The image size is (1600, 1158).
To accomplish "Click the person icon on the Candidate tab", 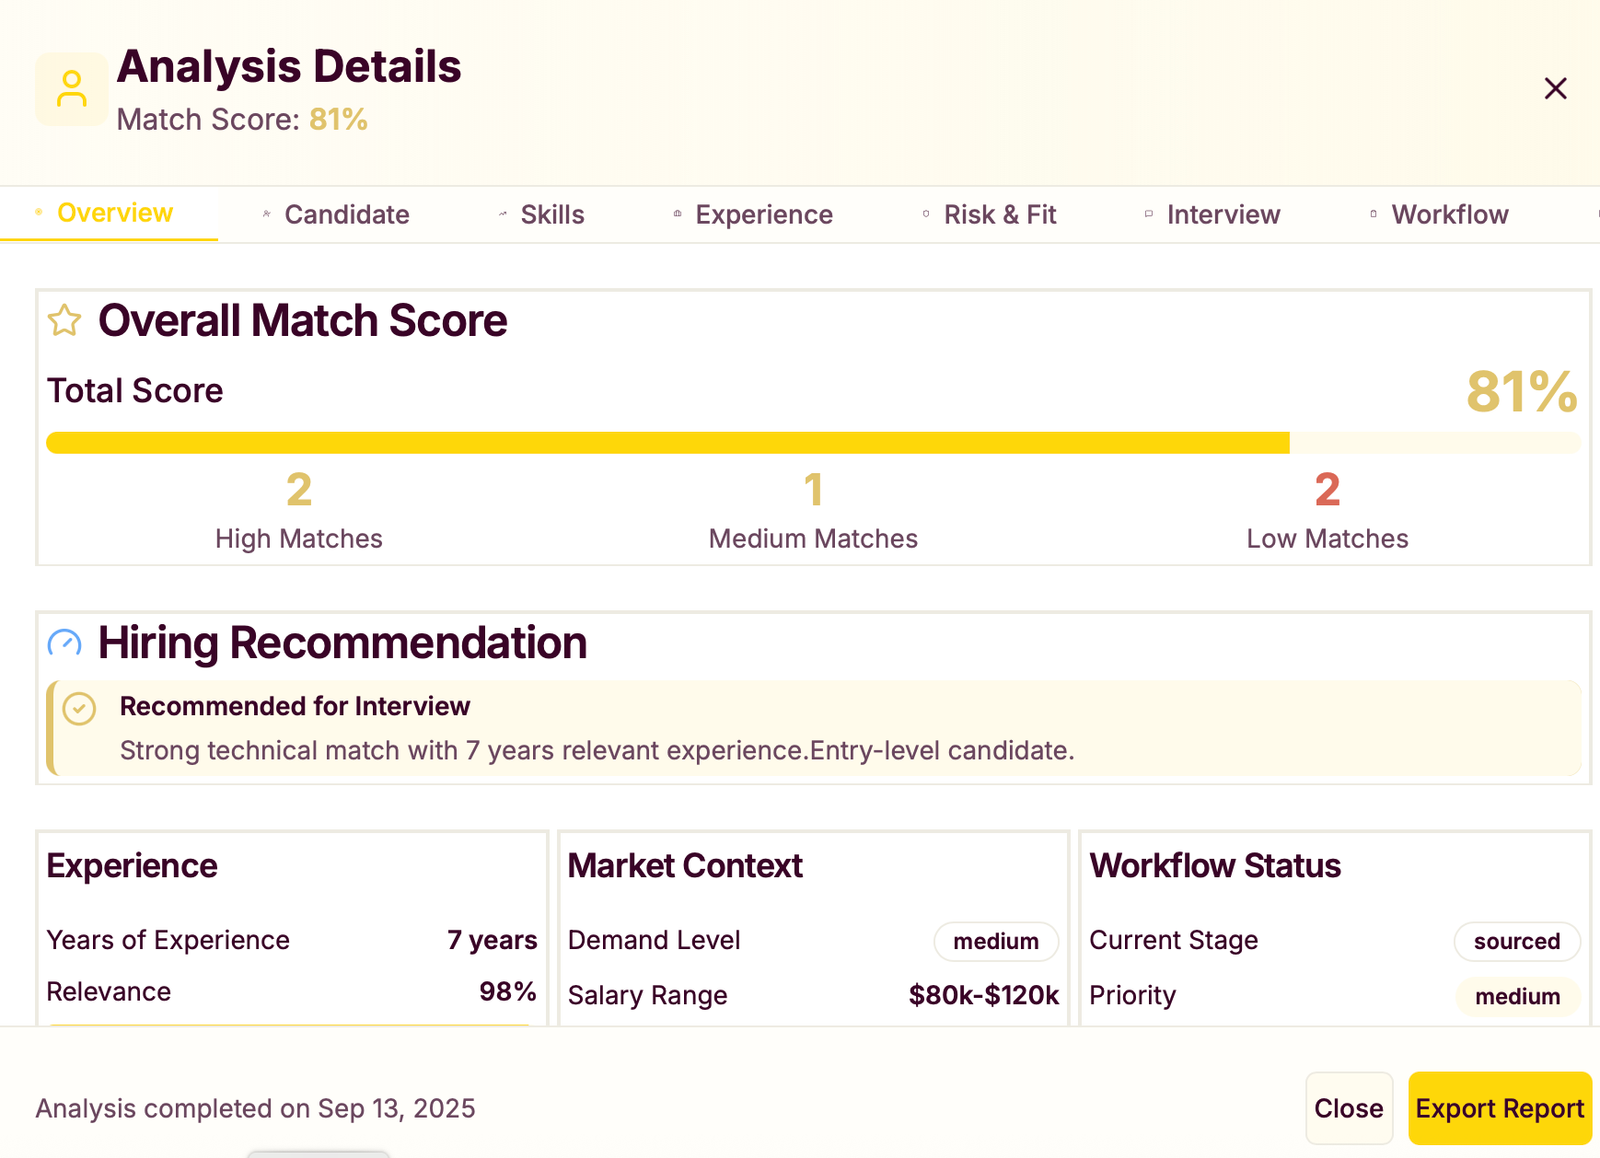I will pos(264,213).
